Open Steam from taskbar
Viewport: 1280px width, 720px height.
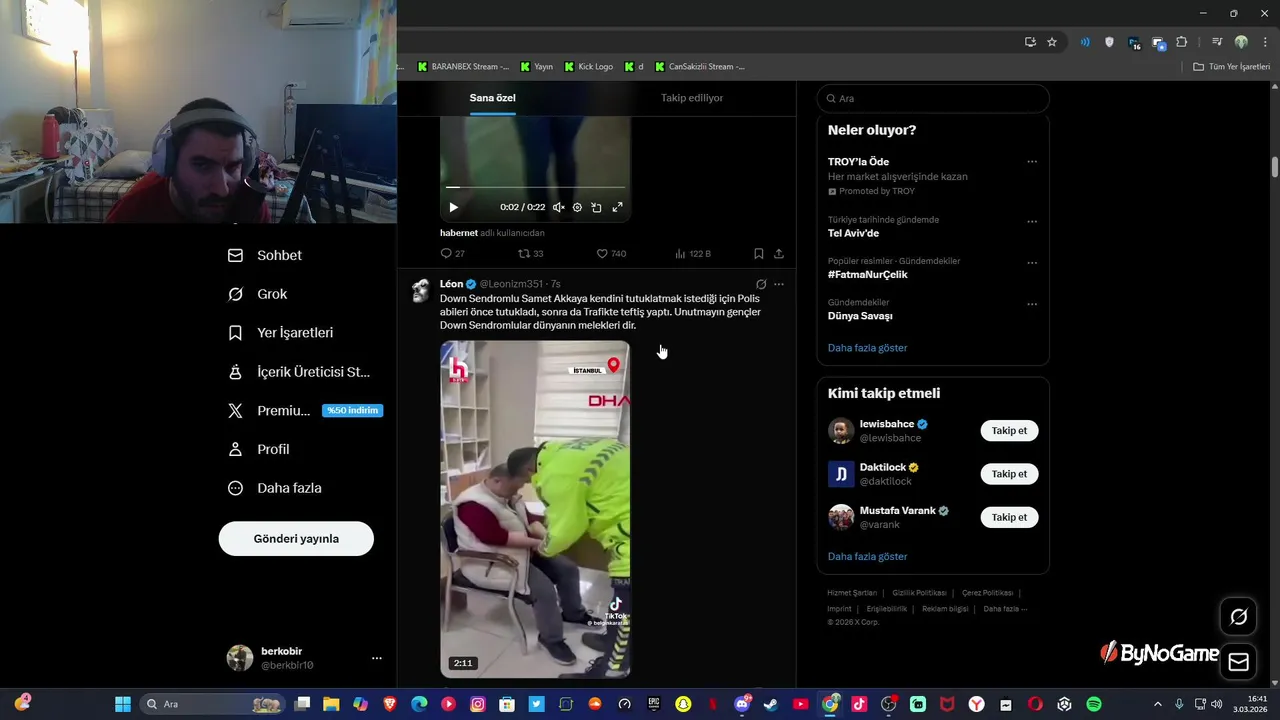point(771,704)
